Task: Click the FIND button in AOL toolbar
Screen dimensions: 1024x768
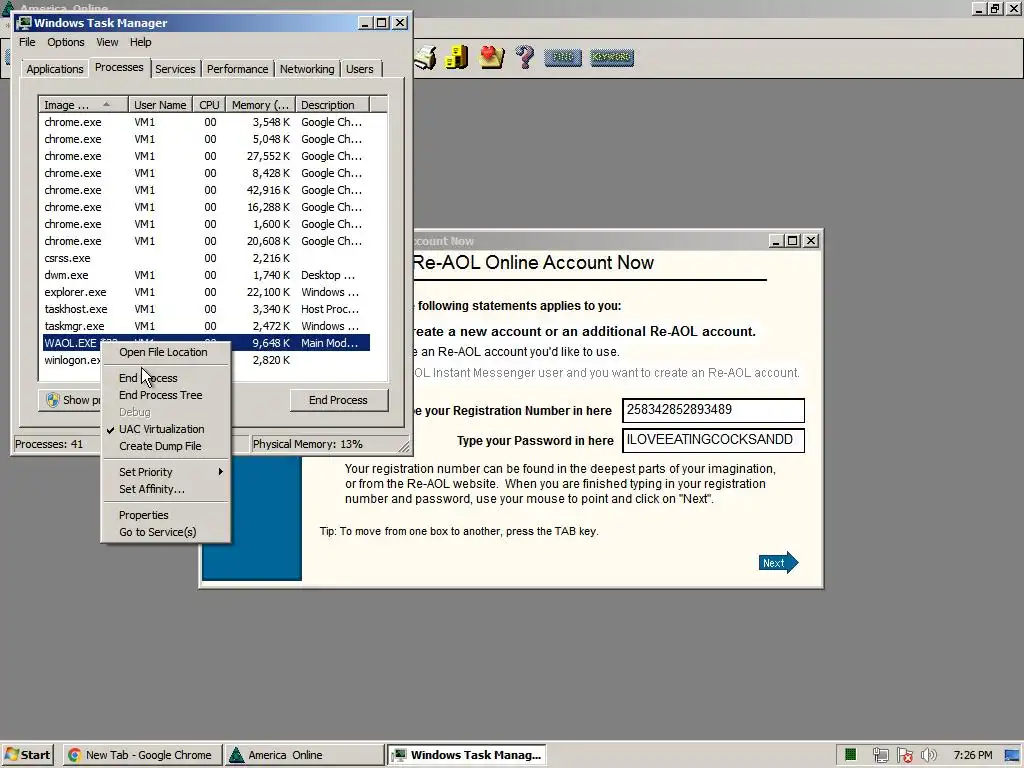Action: pyautogui.click(x=562, y=57)
